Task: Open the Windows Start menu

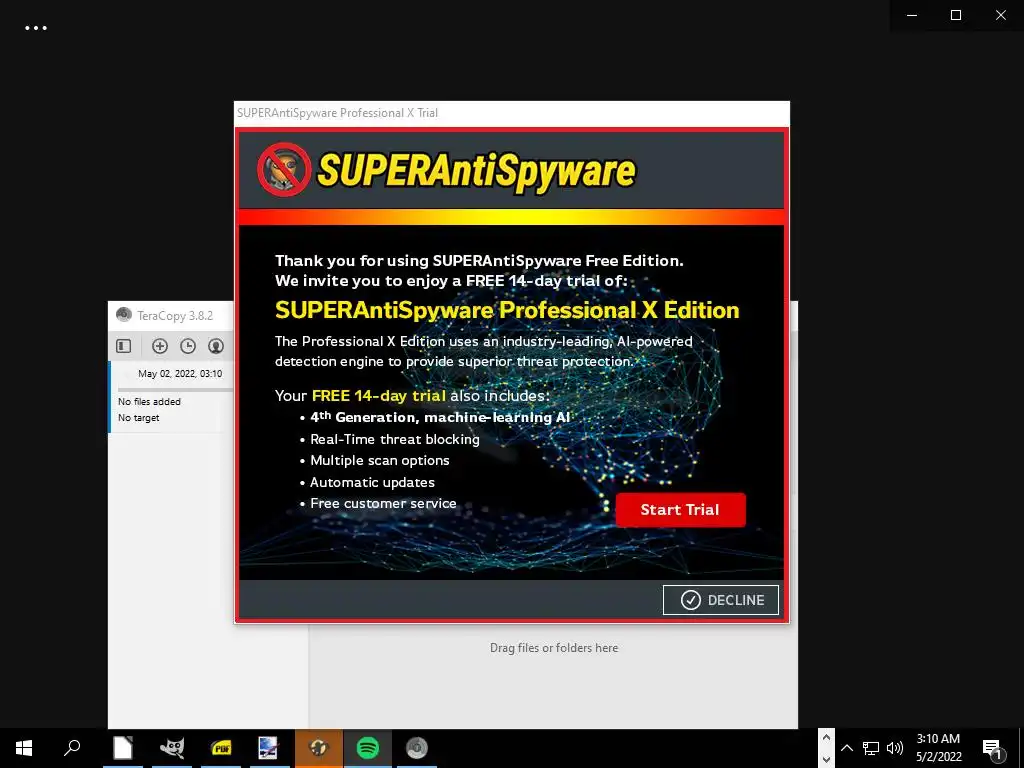Action: pos(24,748)
